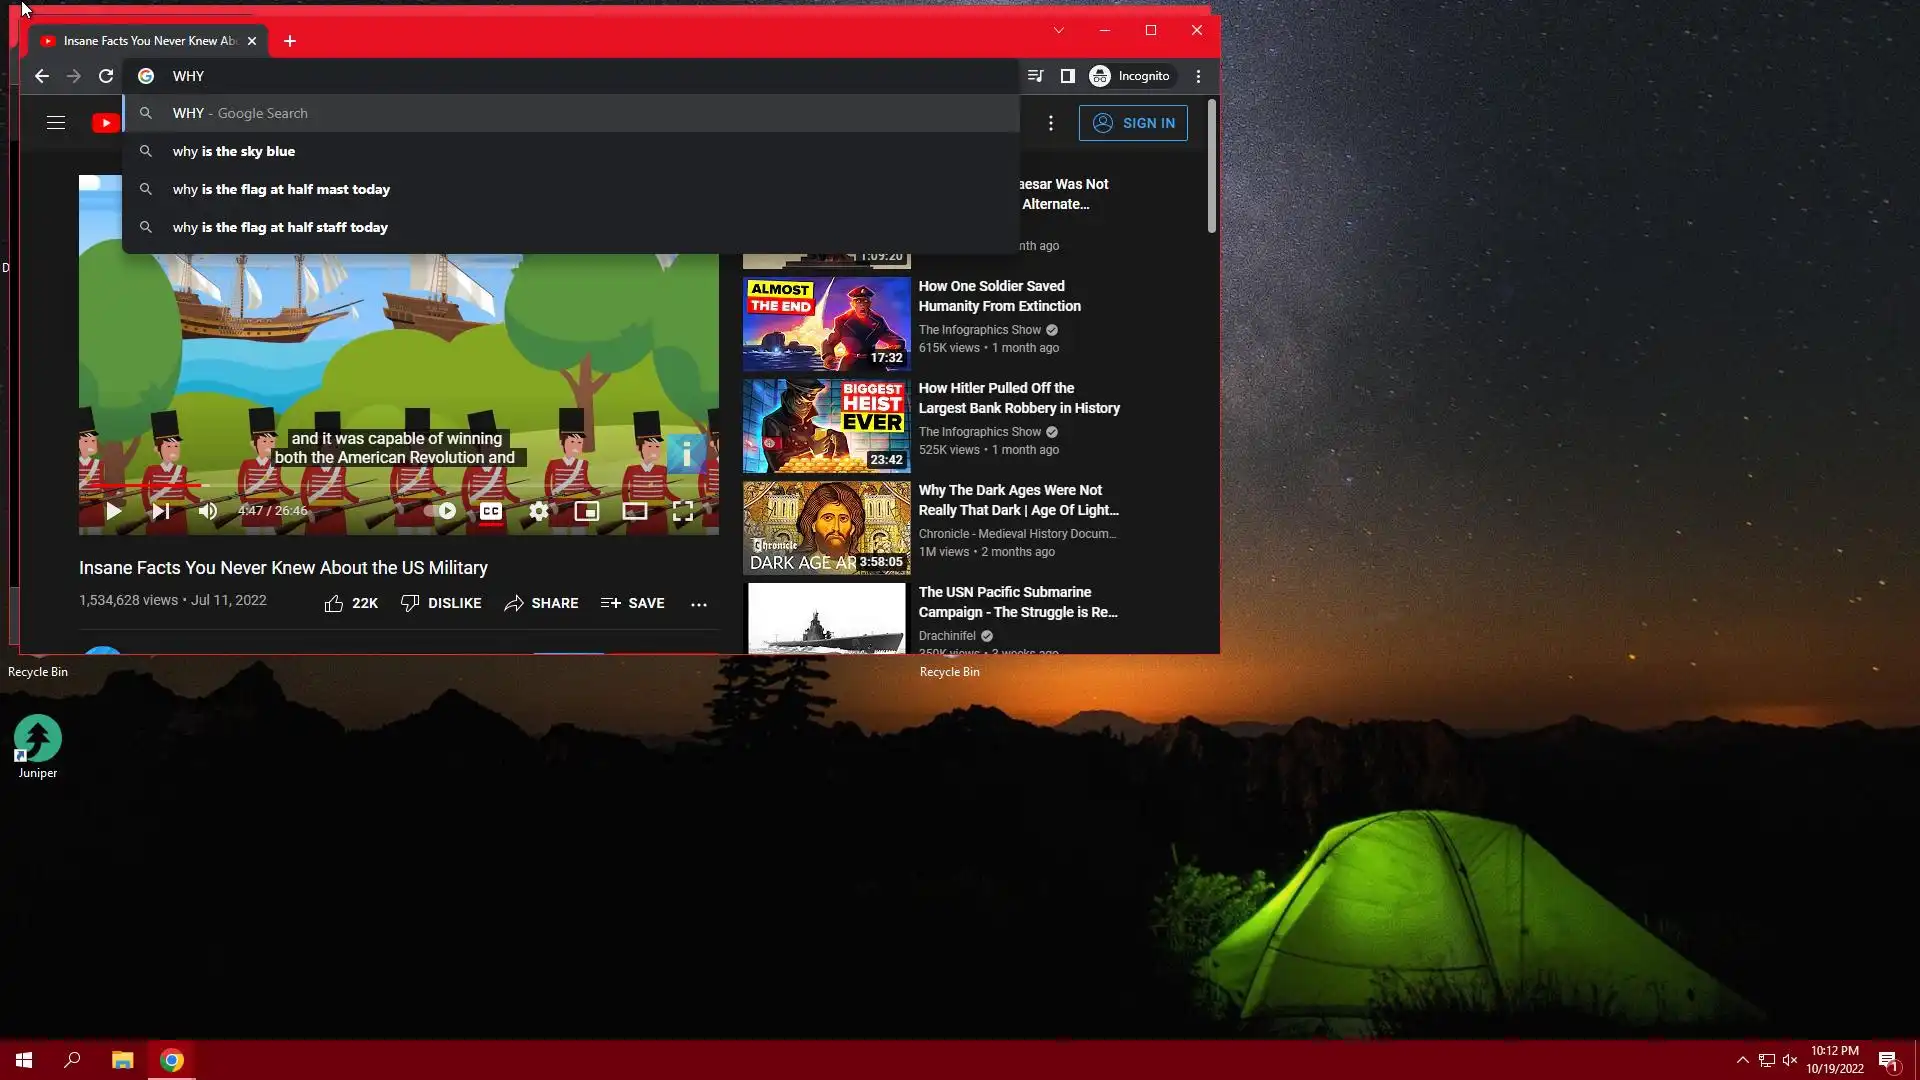The width and height of the screenshot is (1920, 1080).
Task: Toggle closed captions on the video
Action: tap(490, 511)
